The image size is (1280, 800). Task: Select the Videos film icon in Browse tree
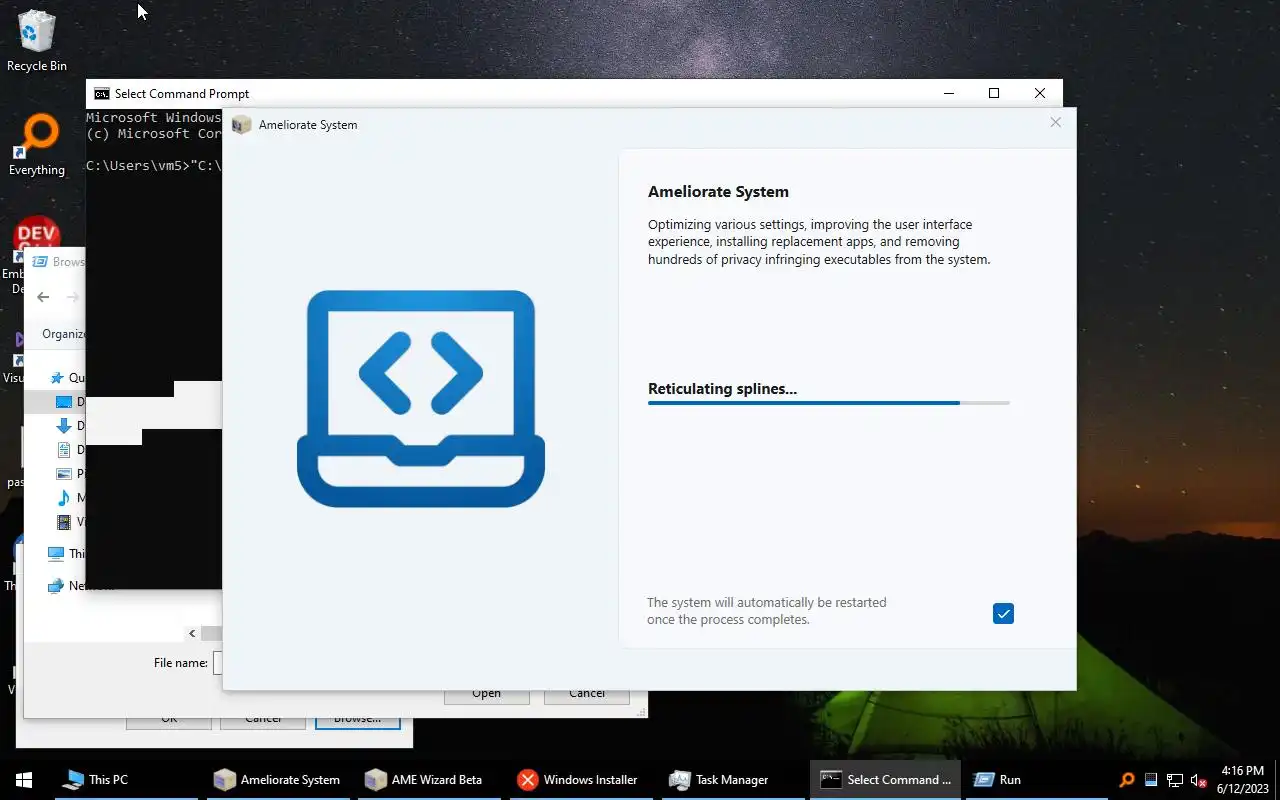coord(64,522)
